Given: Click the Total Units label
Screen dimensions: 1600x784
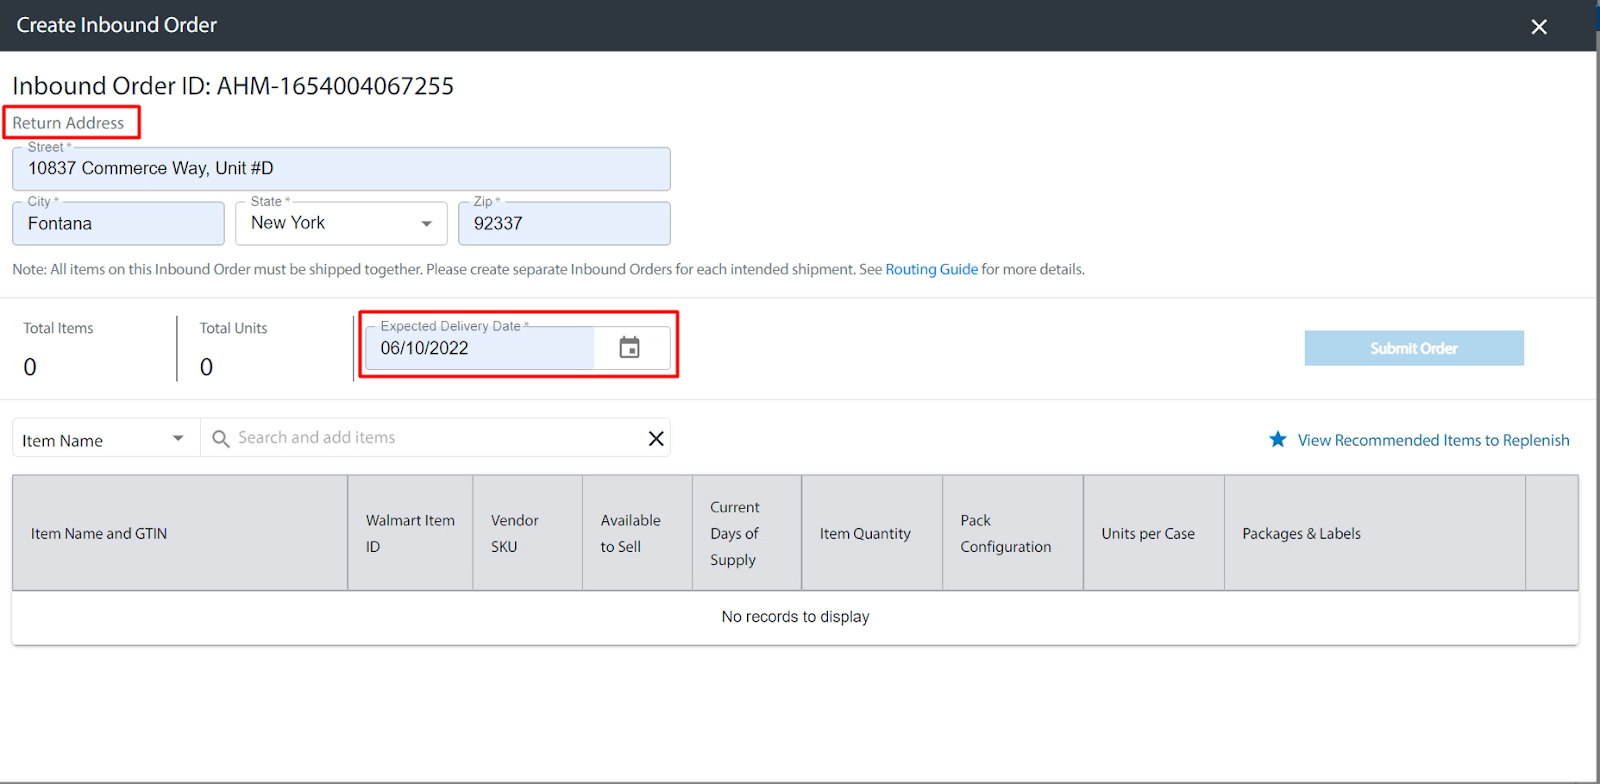Looking at the screenshot, I should coord(233,328).
